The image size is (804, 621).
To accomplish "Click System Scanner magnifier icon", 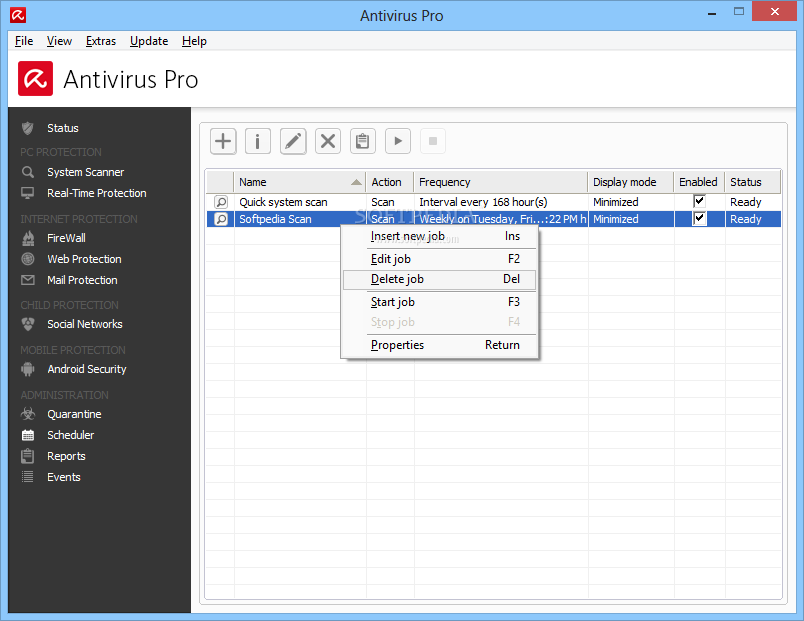I will pyautogui.click(x=28, y=172).
